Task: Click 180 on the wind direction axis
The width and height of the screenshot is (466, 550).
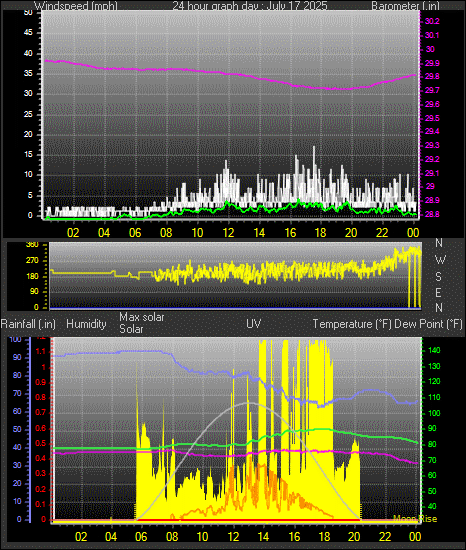Action: 32,276
